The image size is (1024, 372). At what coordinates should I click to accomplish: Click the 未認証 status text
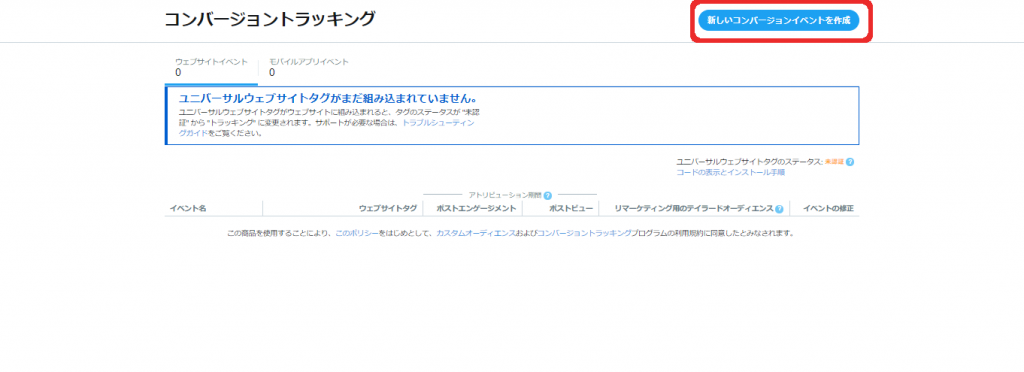tap(835, 162)
